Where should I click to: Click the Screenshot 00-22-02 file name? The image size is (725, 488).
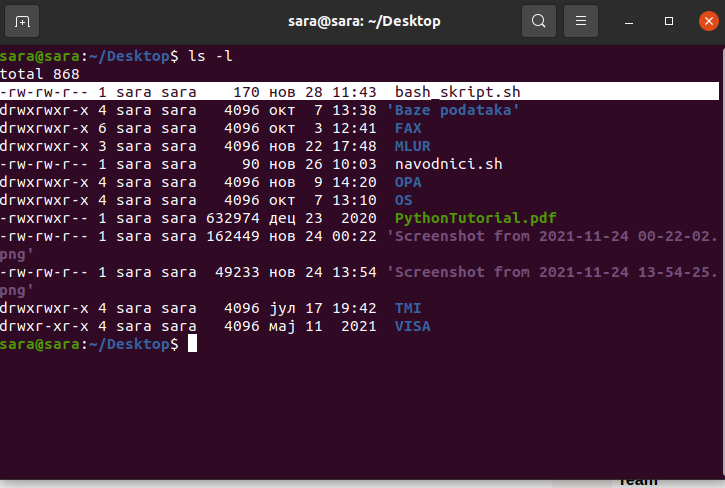[x=552, y=236]
